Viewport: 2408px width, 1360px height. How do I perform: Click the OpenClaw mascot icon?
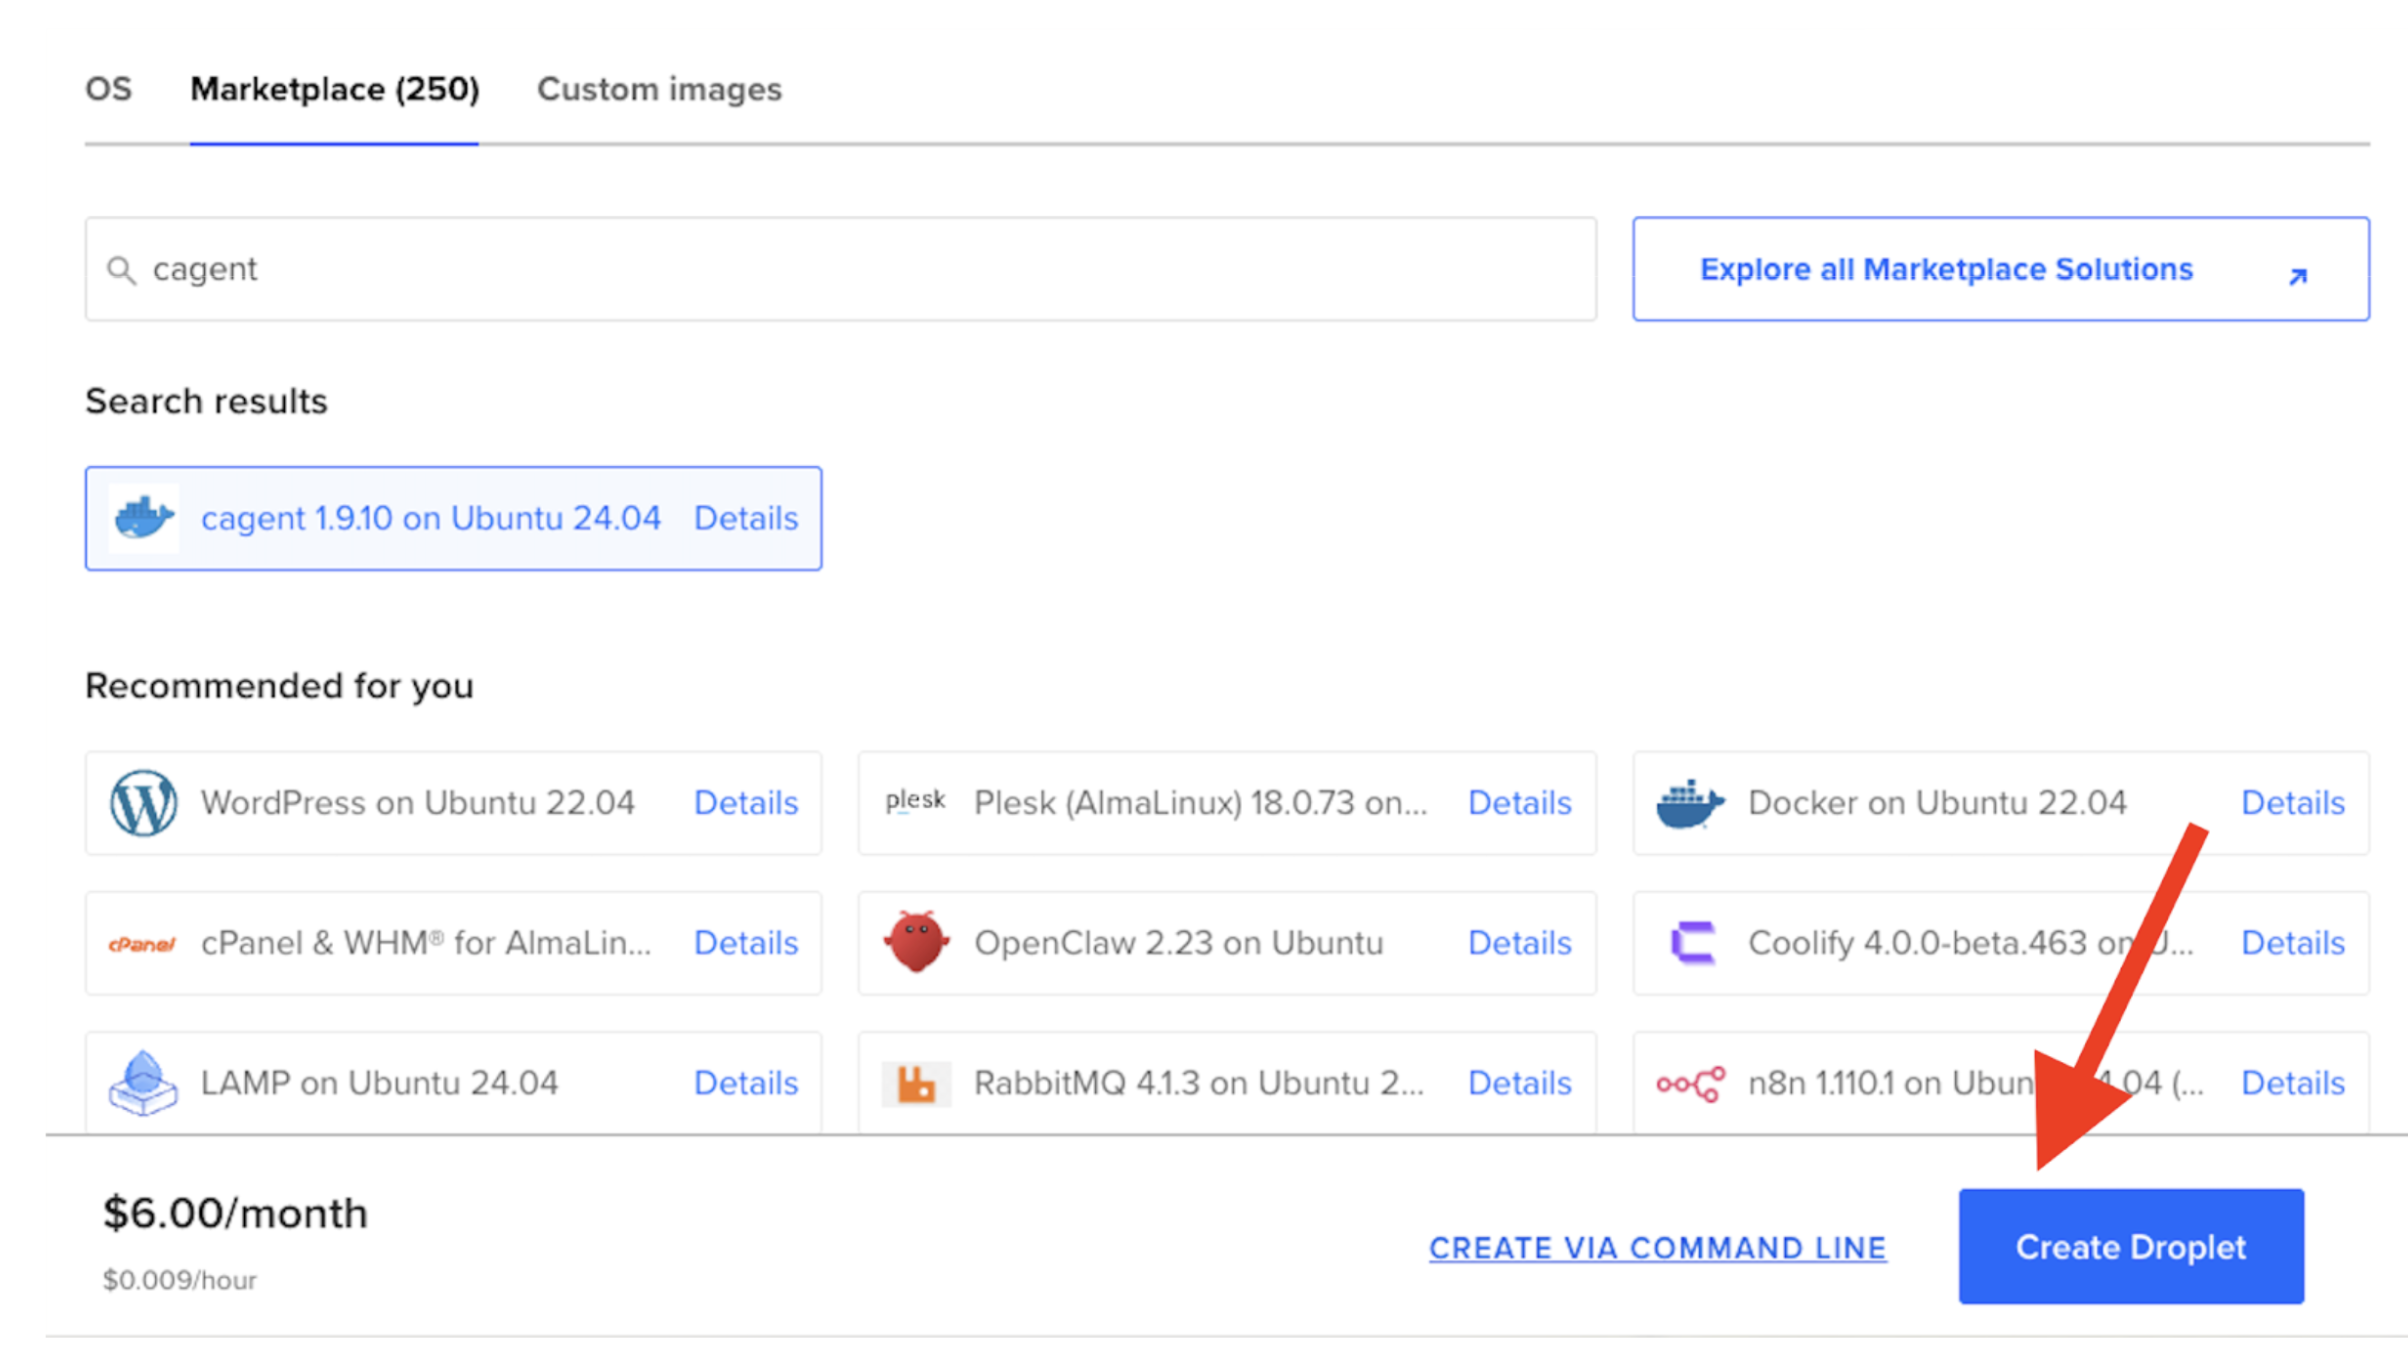pos(915,942)
